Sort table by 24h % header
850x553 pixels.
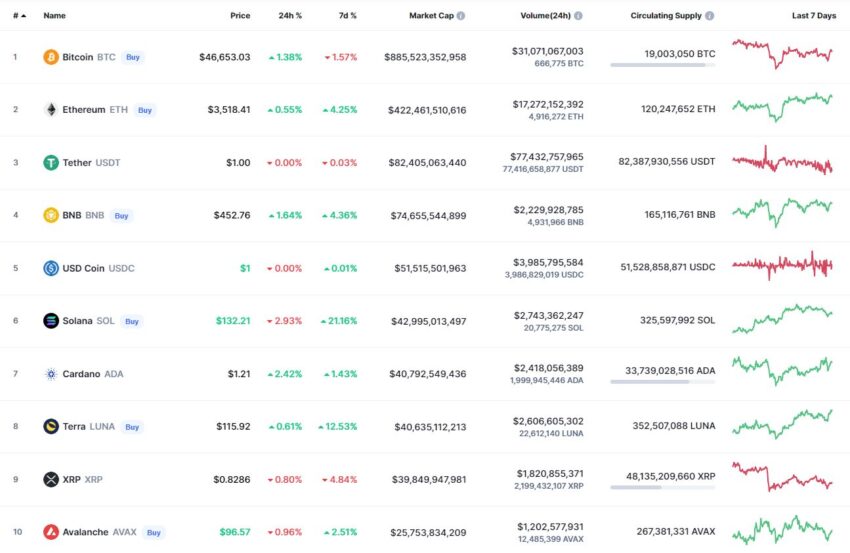[290, 16]
